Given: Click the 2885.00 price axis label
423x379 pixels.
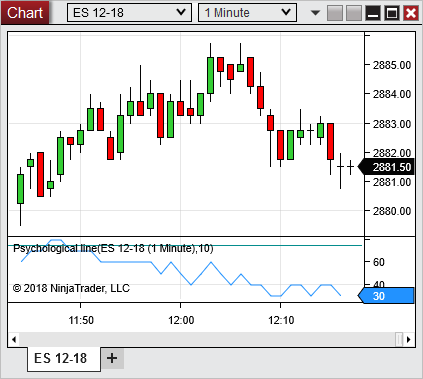Looking at the screenshot, I should (392, 65).
